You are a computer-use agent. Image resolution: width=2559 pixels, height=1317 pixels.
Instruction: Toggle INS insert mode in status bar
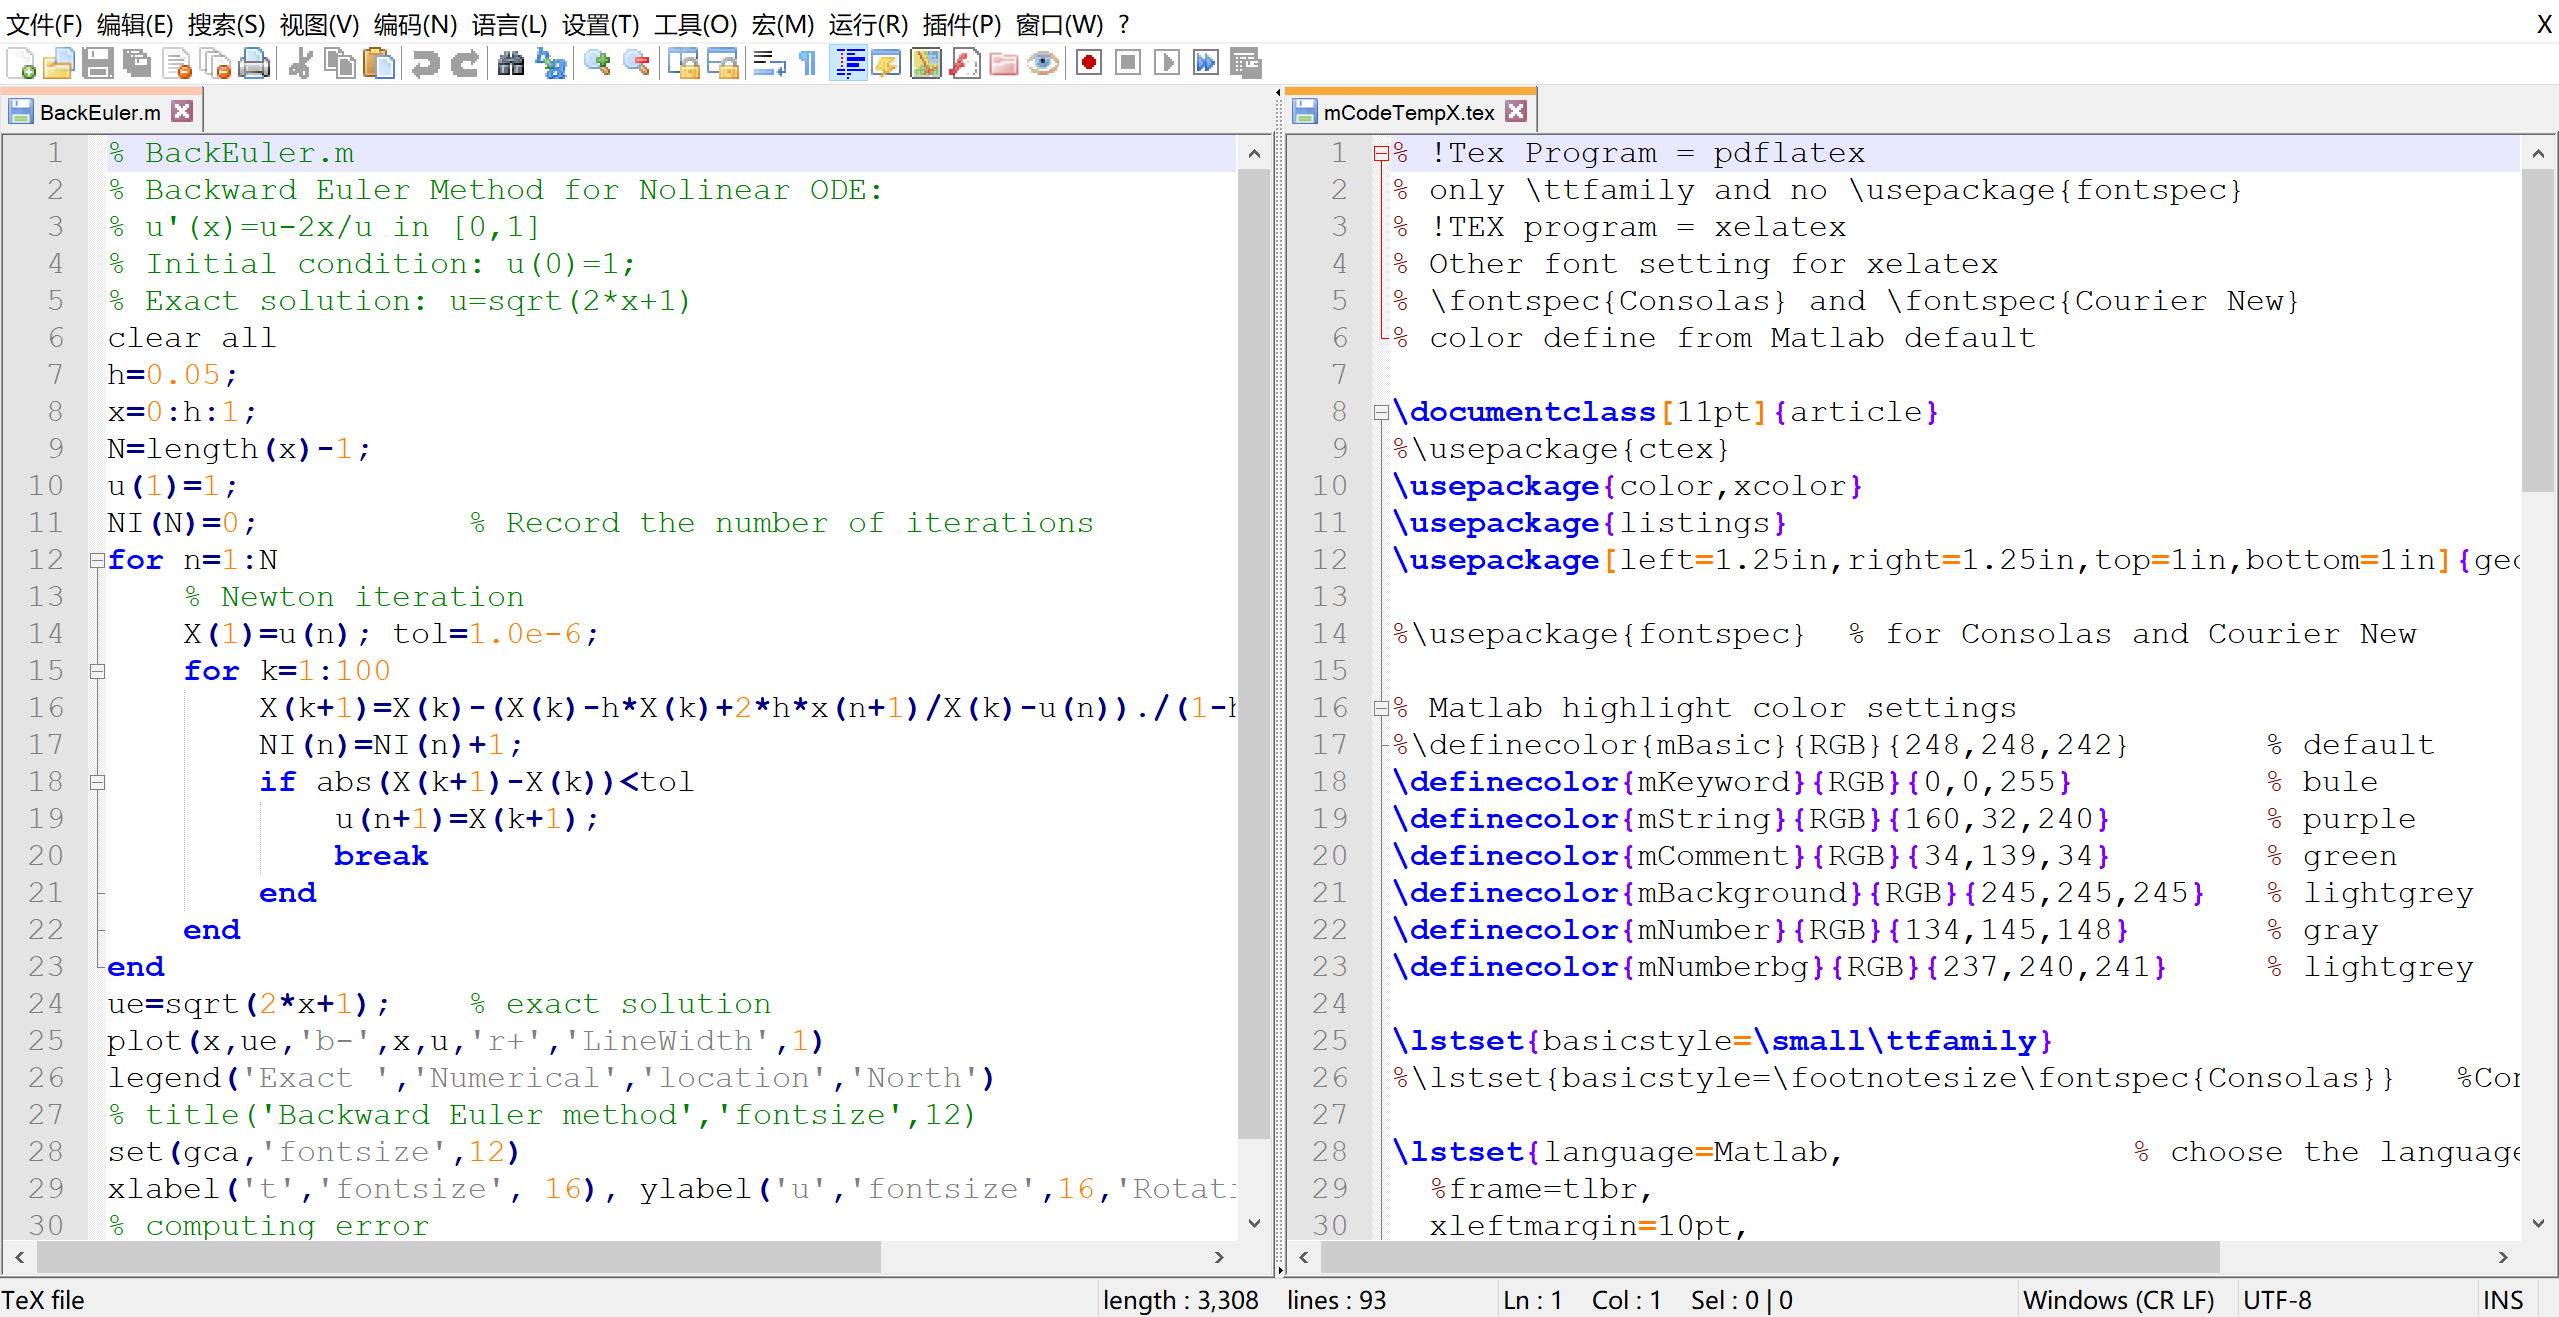click(2503, 1300)
